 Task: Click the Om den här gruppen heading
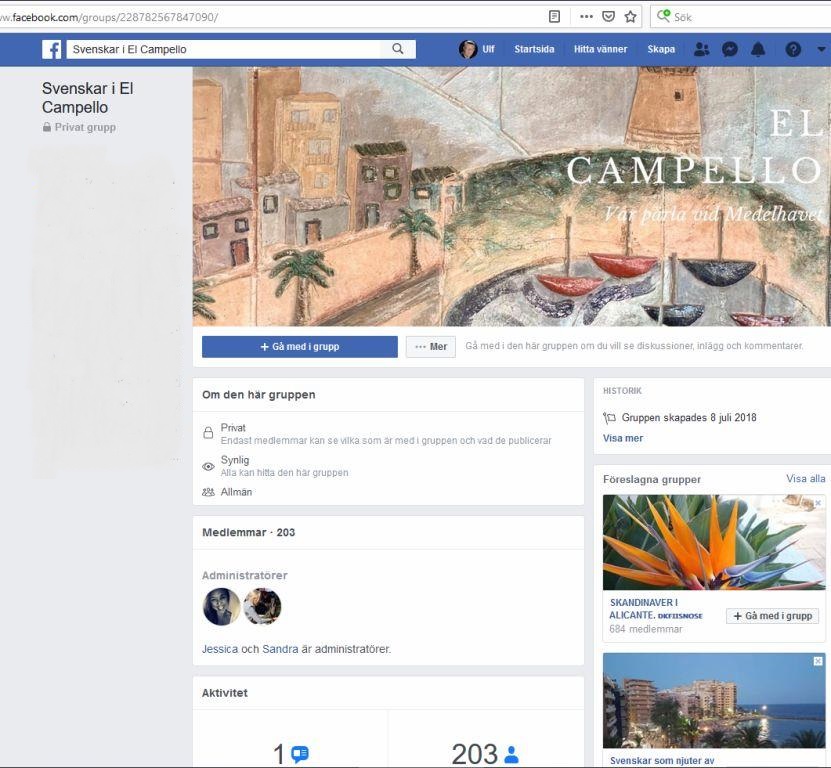[259, 394]
